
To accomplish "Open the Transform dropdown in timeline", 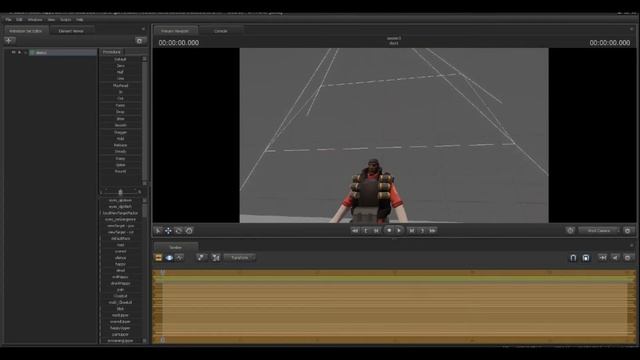I will [240, 258].
